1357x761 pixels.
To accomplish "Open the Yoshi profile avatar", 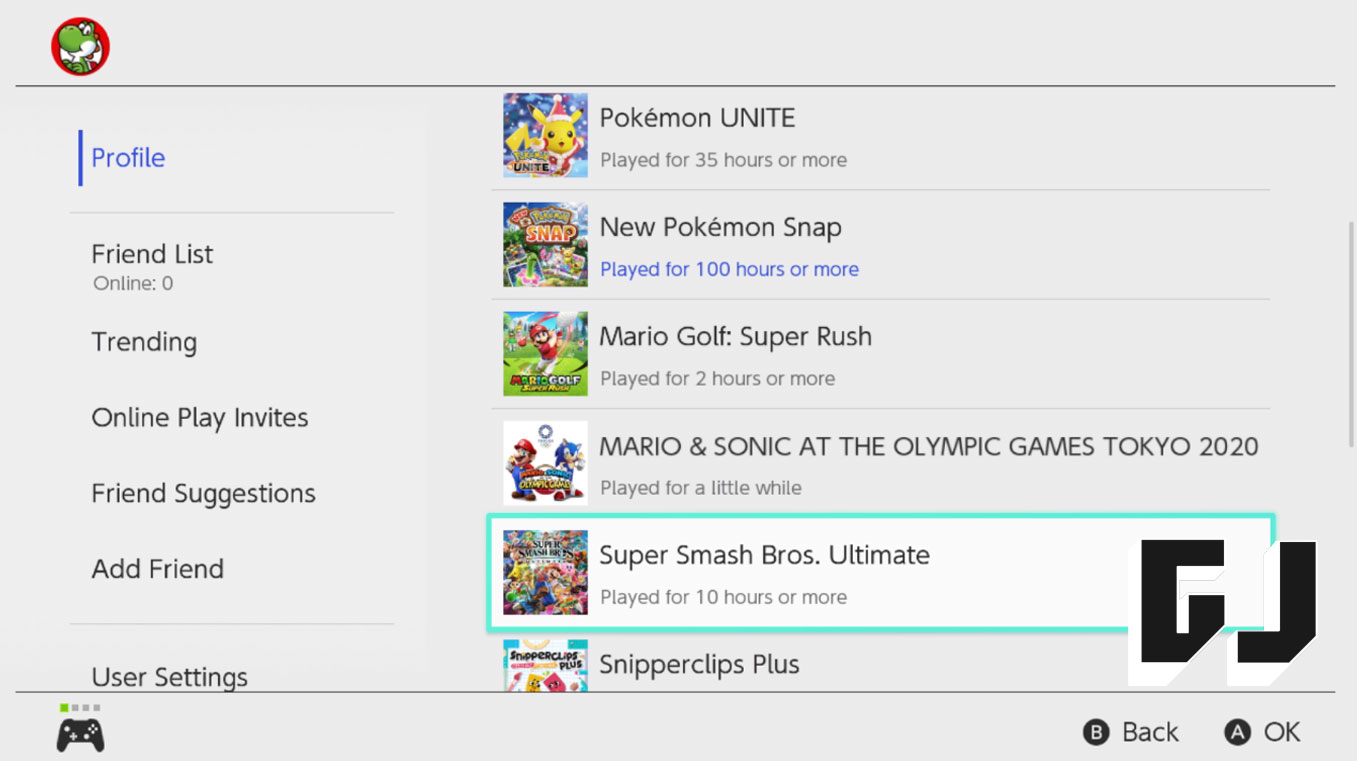I will click(x=80, y=46).
